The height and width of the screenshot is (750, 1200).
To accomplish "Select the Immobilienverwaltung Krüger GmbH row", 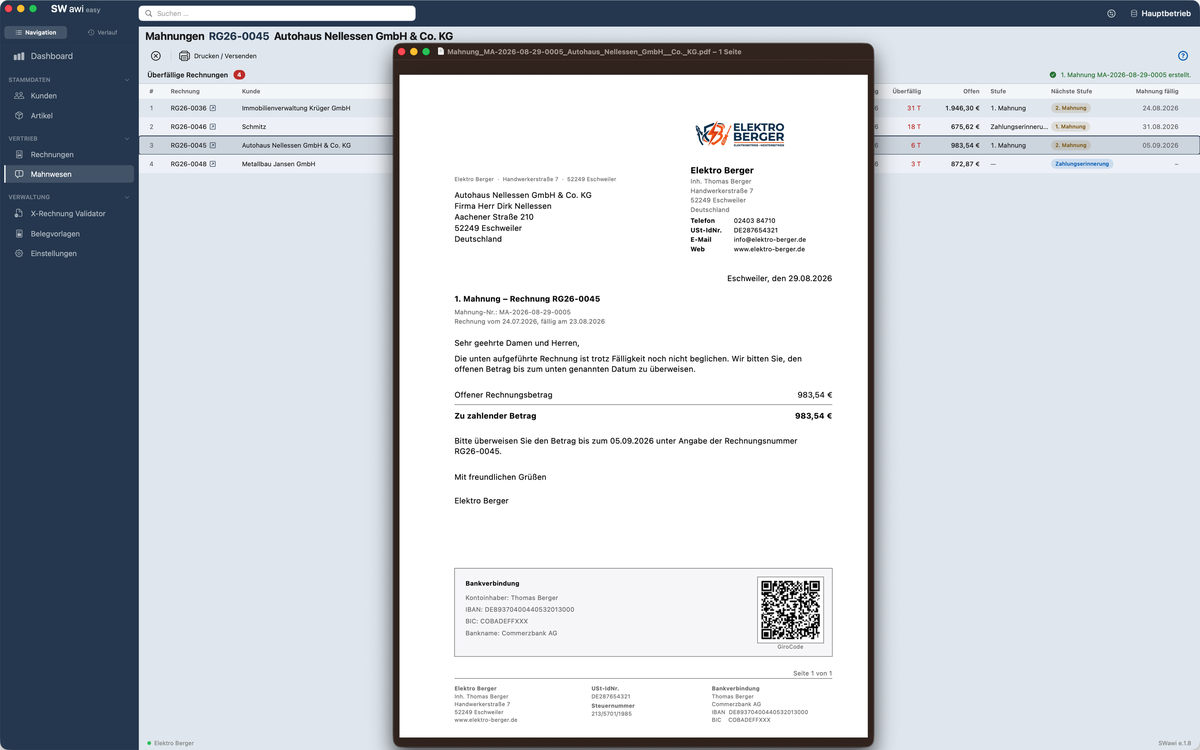I will tap(296, 108).
